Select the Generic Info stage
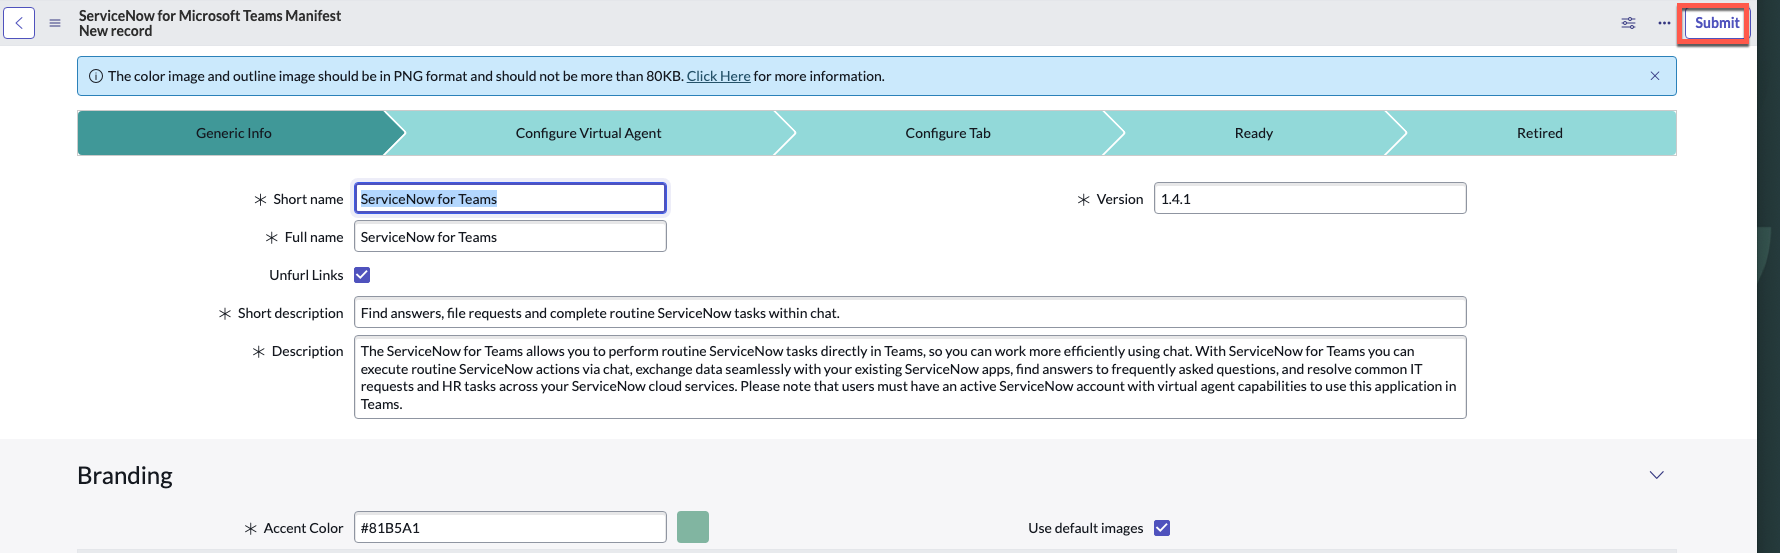This screenshot has width=1780, height=553. pos(234,133)
